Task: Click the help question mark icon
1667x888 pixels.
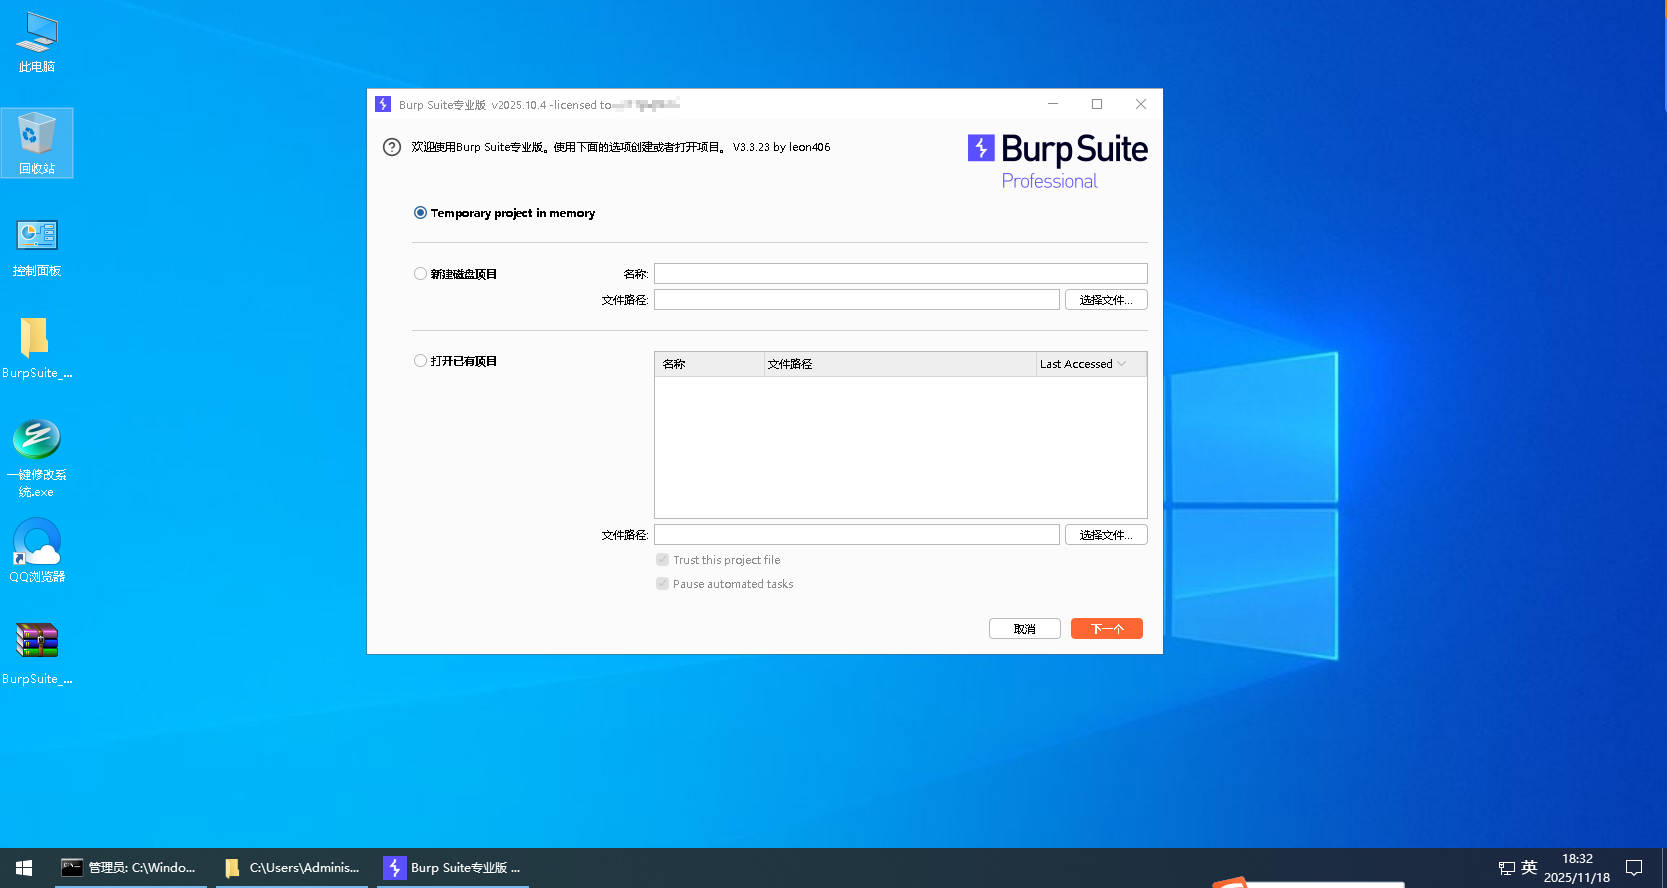Action: tap(392, 147)
